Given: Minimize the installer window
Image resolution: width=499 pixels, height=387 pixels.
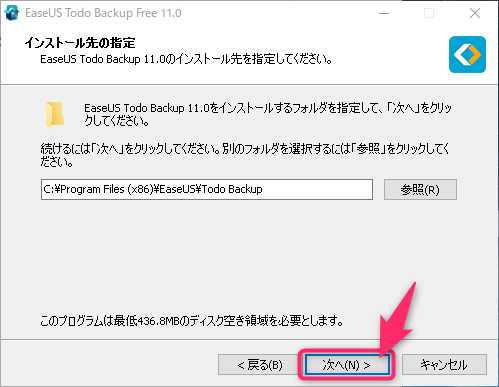Looking at the screenshot, I should click(x=384, y=13).
